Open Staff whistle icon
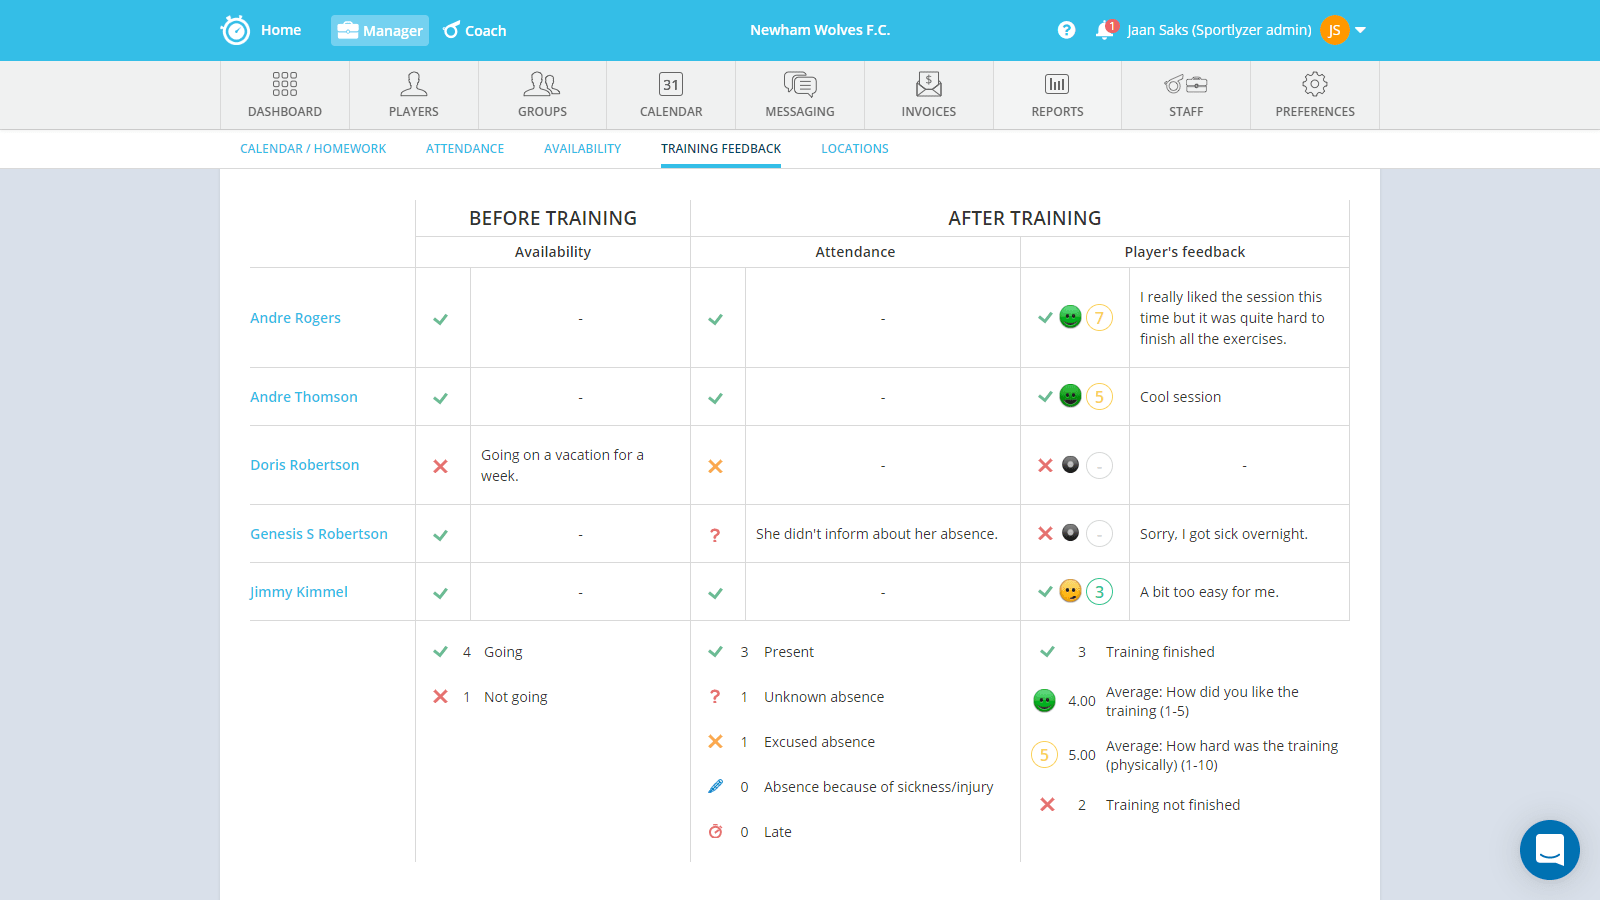The width and height of the screenshot is (1600, 900). click(x=1186, y=84)
